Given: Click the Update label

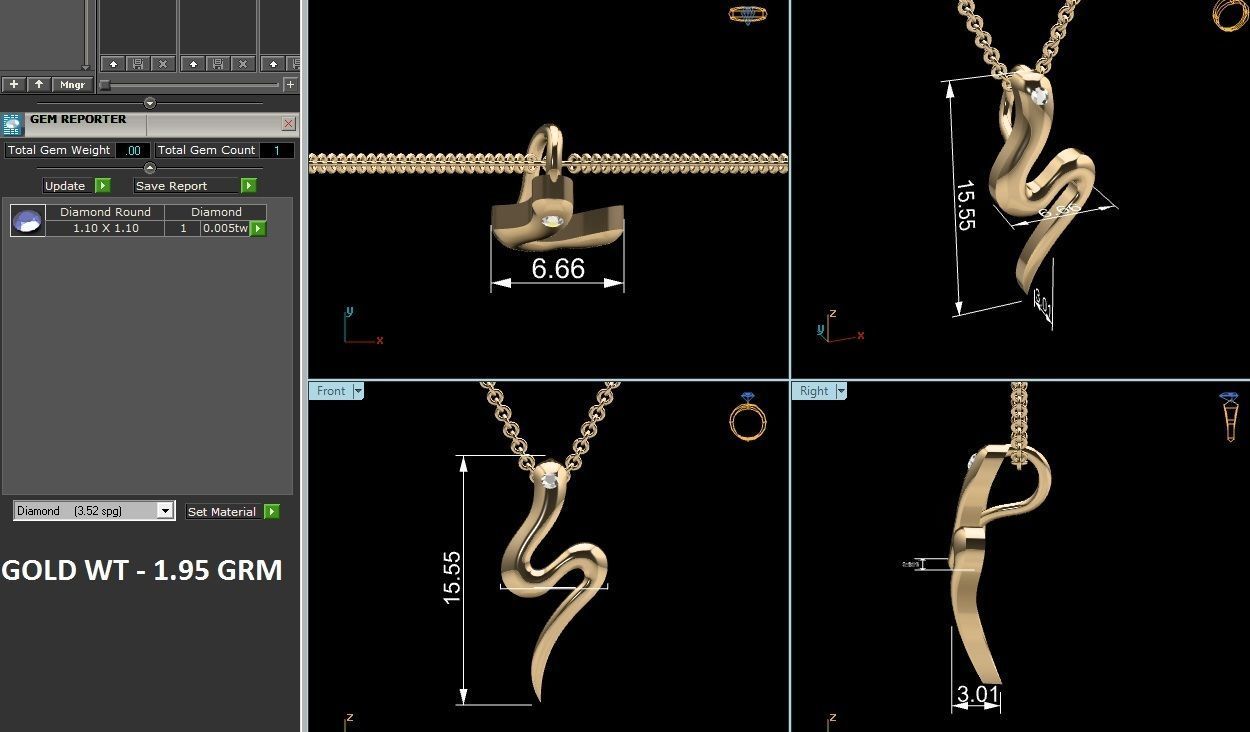Looking at the screenshot, I should click(65, 186).
